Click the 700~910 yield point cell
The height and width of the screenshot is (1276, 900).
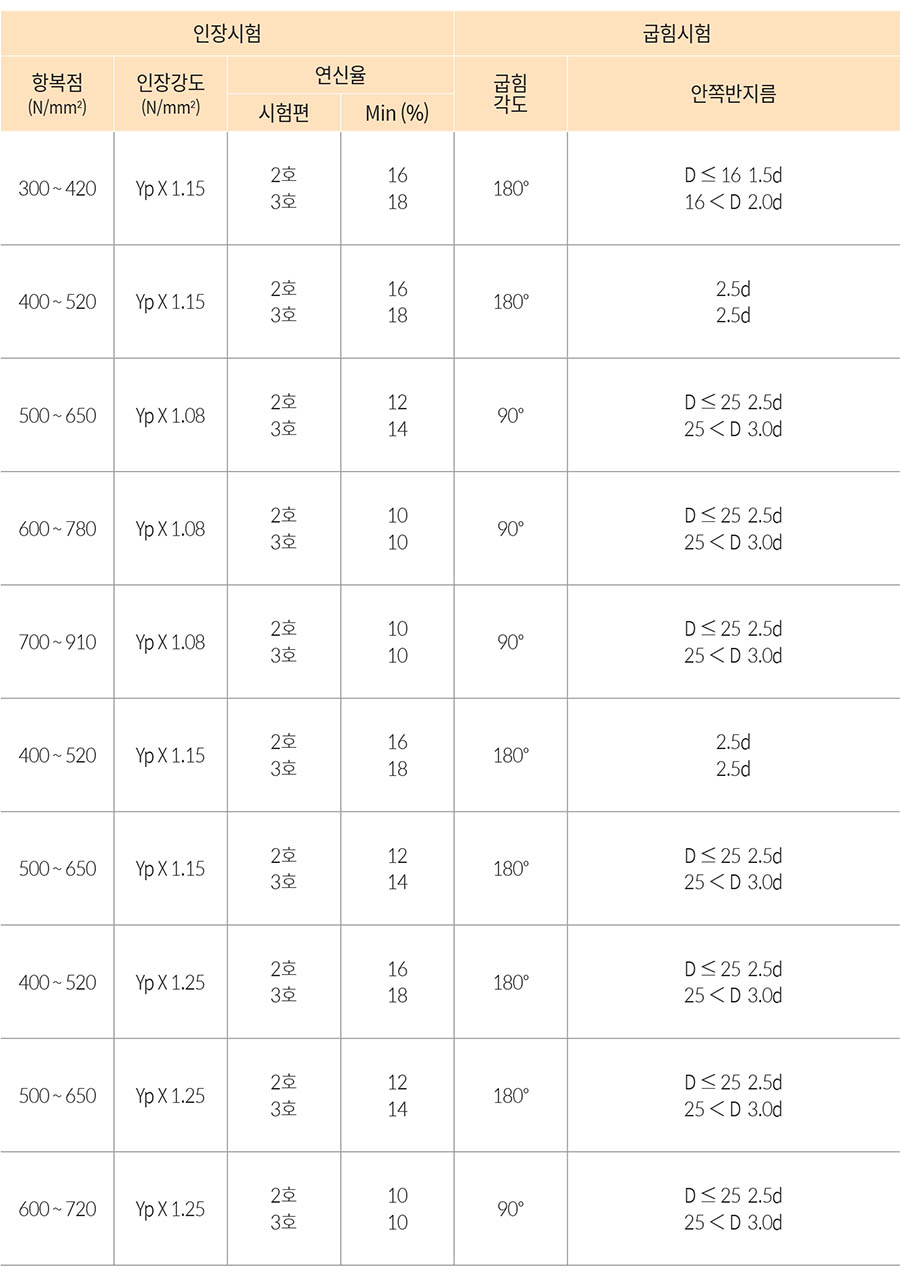coord(57,642)
